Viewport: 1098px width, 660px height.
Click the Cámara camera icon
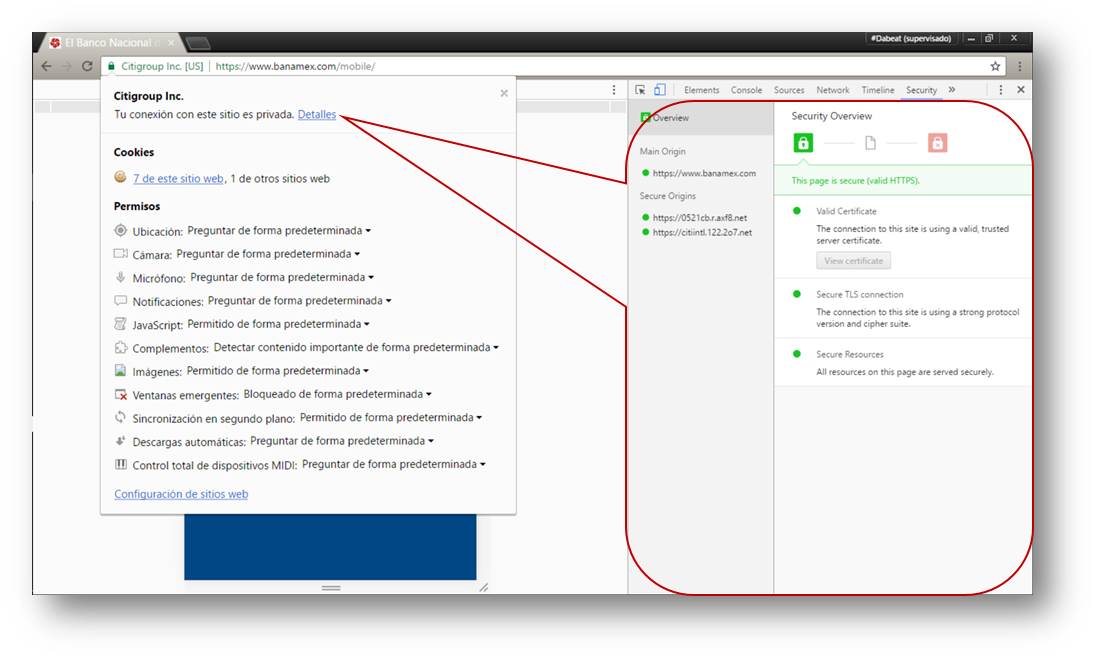pyautogui.click(x=120, y=253)
